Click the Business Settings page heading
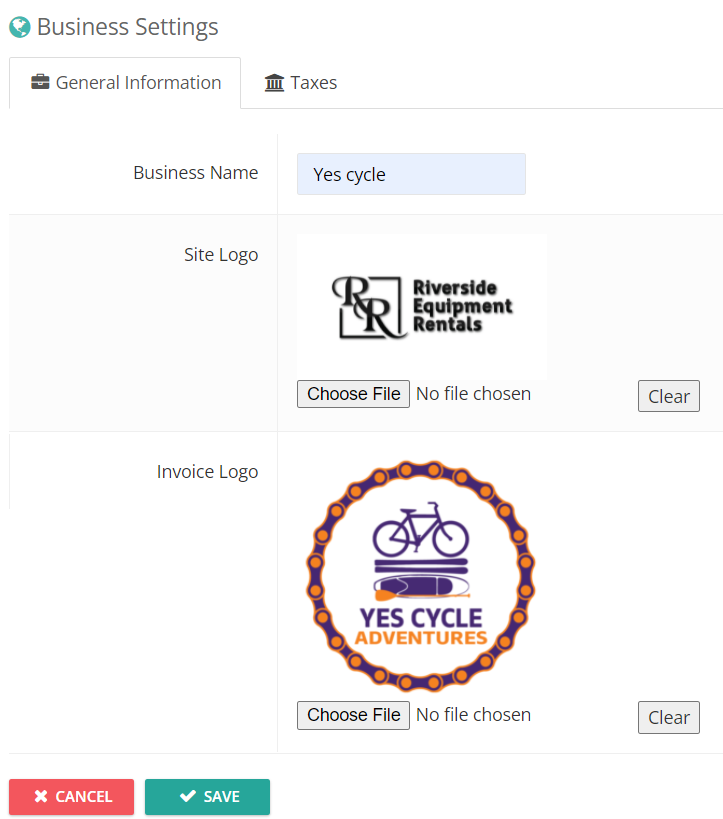Viewport: 723px width, 819px height. click(127, 27)
